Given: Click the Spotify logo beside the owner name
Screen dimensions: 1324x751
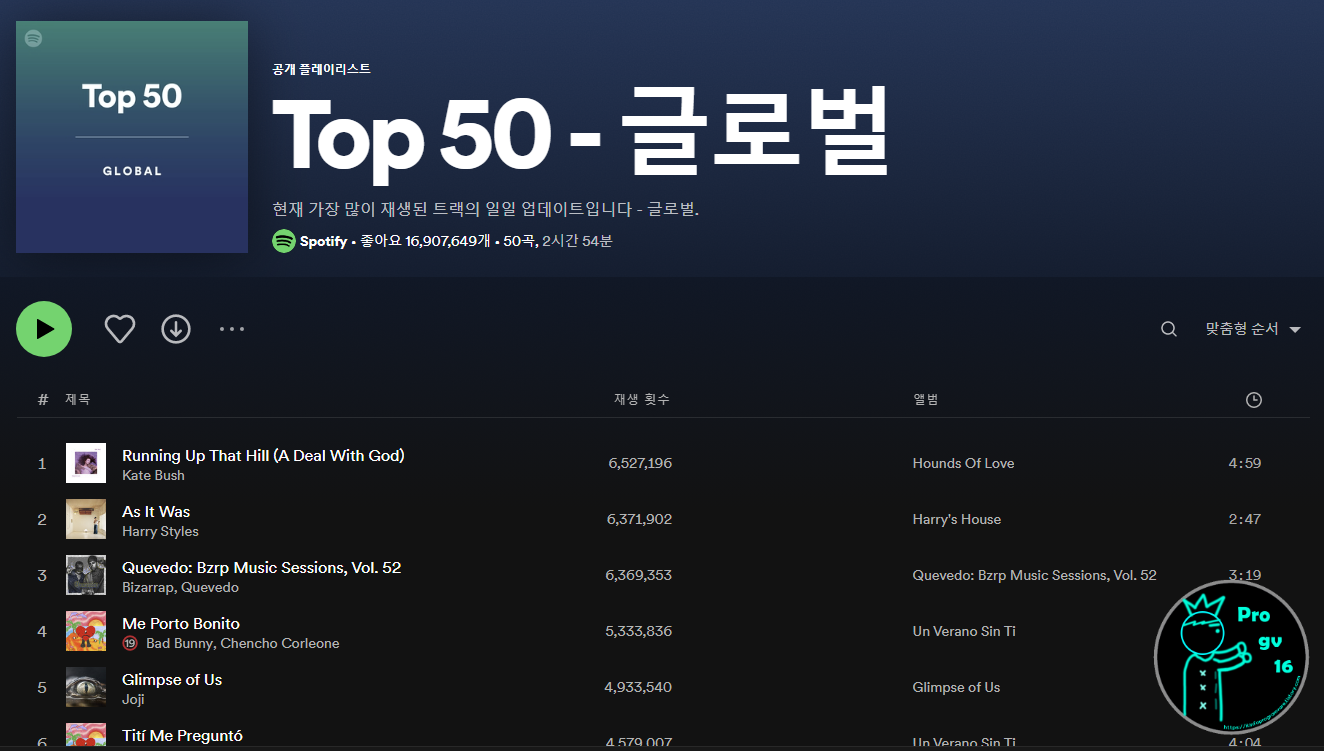Looking at the screenshot, I should [284, 241].
